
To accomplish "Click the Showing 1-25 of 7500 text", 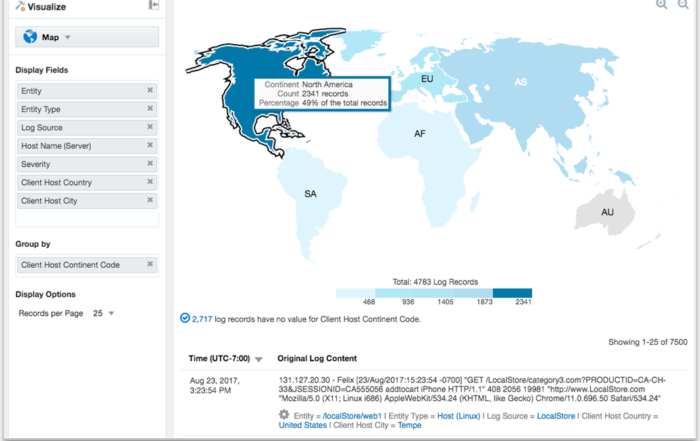I will click(x=647, y=342).
